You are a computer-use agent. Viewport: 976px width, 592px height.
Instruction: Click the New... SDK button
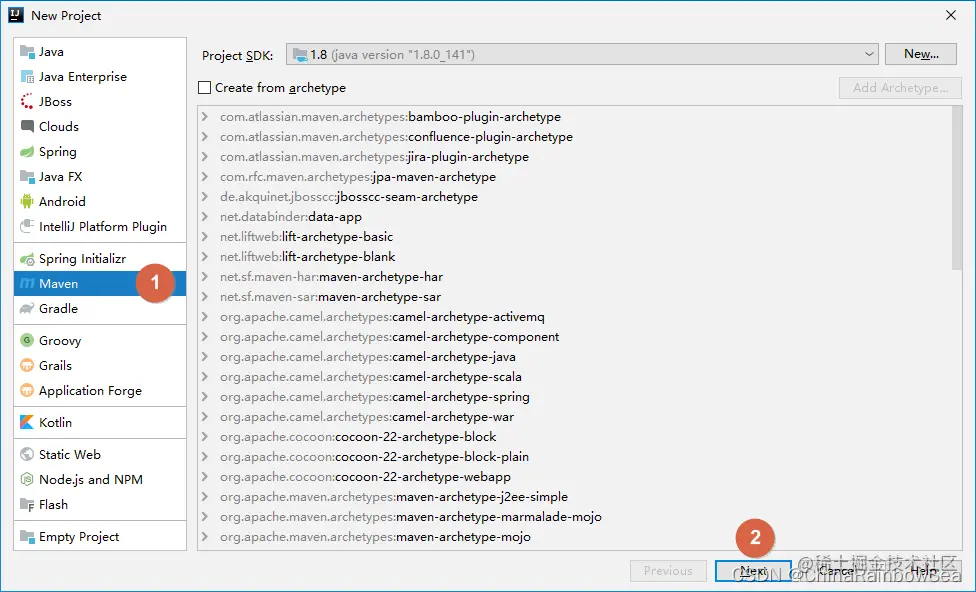(x=921, y=54)
